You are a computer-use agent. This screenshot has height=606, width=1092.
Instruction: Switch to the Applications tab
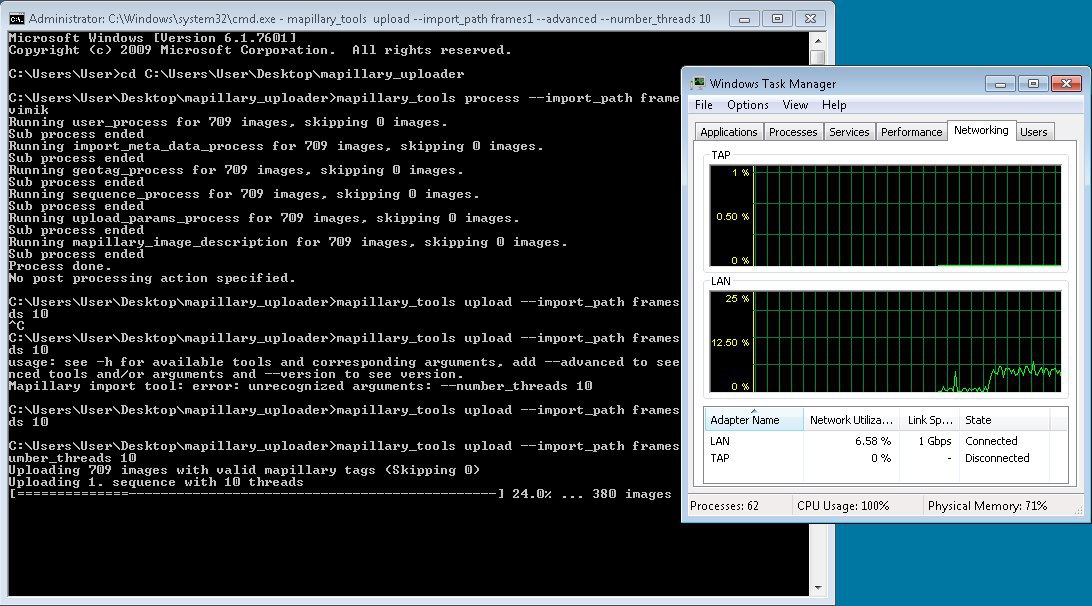pyautogui.click(x=728, y=132)
